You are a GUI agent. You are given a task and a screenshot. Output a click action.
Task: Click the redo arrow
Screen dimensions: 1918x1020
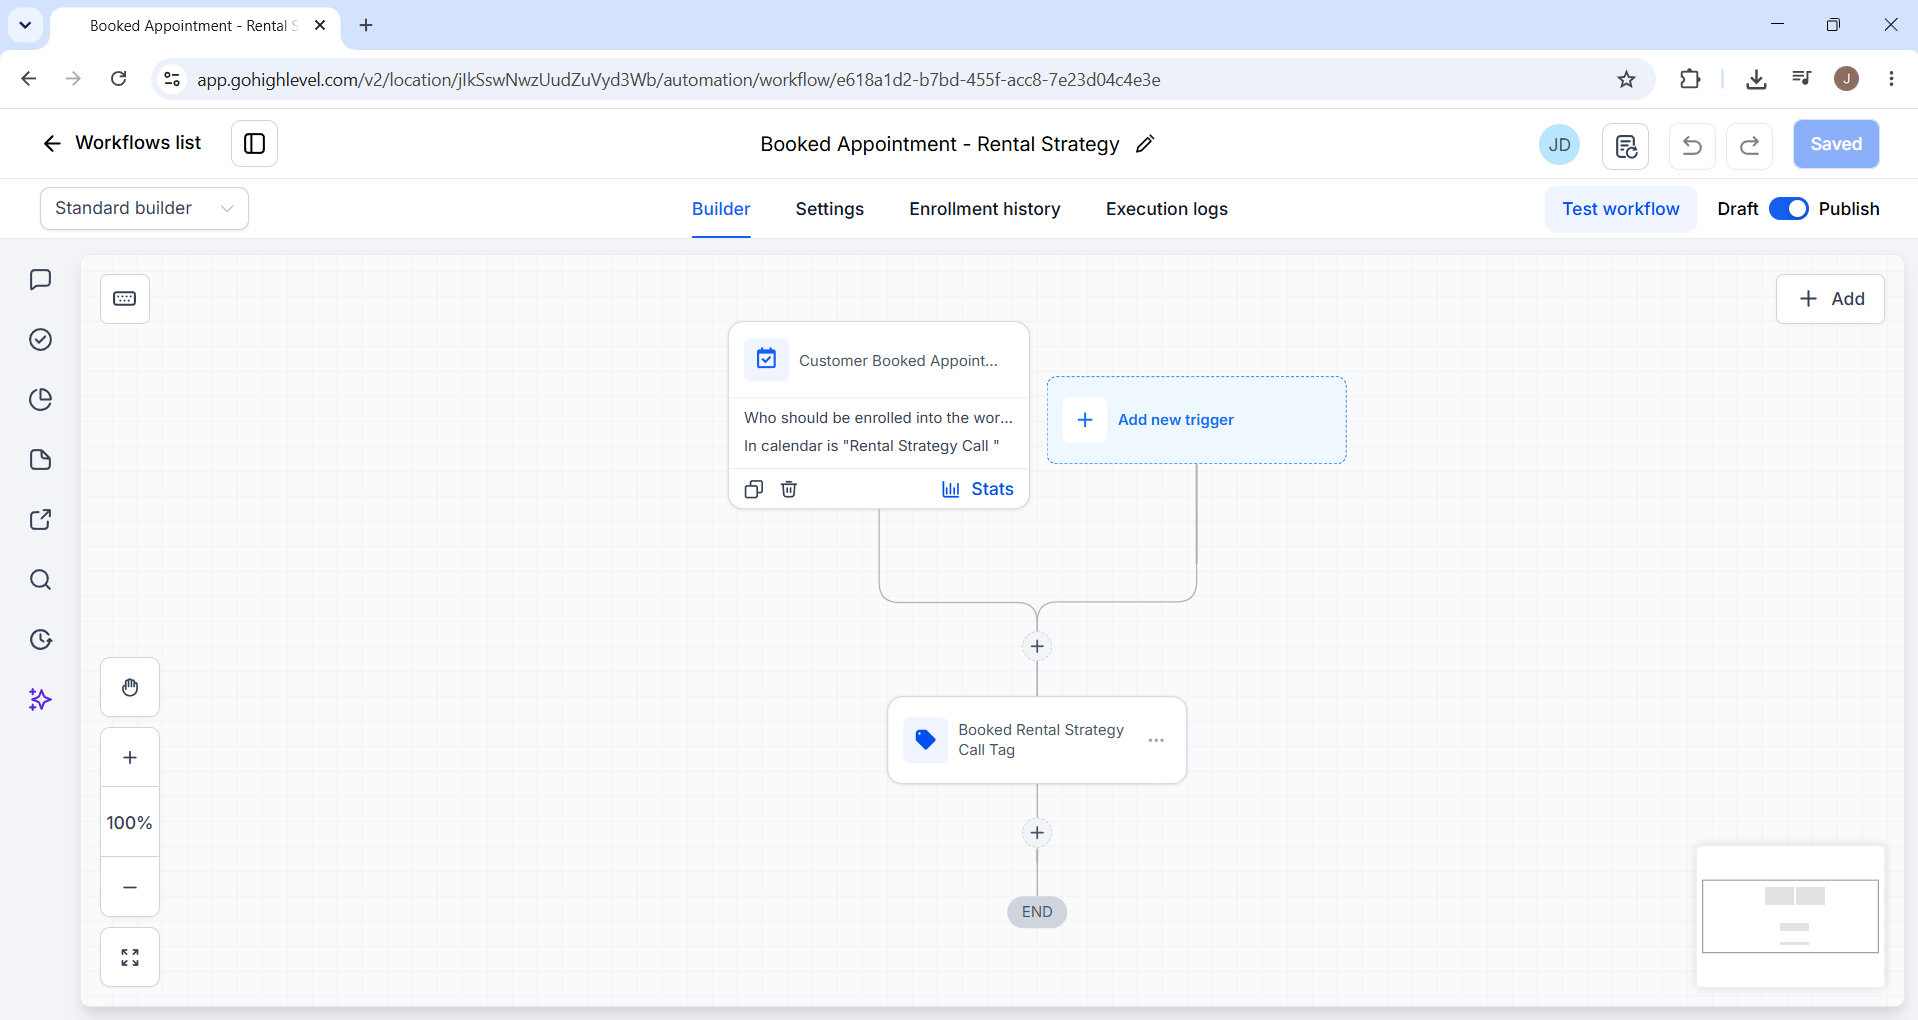tap(1750, 146)
